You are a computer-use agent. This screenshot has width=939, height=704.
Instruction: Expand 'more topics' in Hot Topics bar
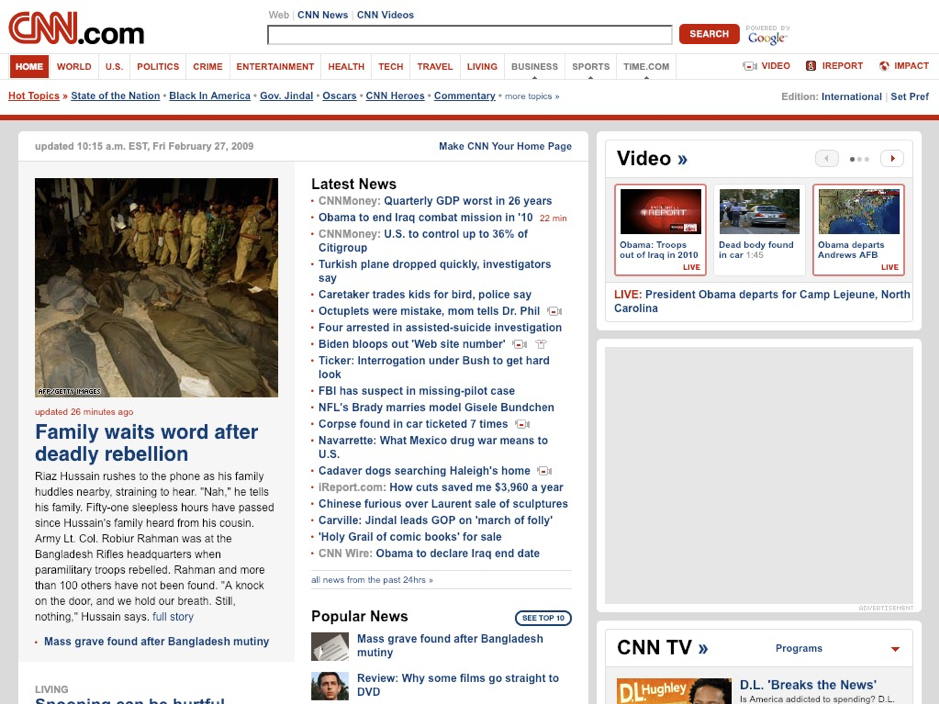pos(532,97)
